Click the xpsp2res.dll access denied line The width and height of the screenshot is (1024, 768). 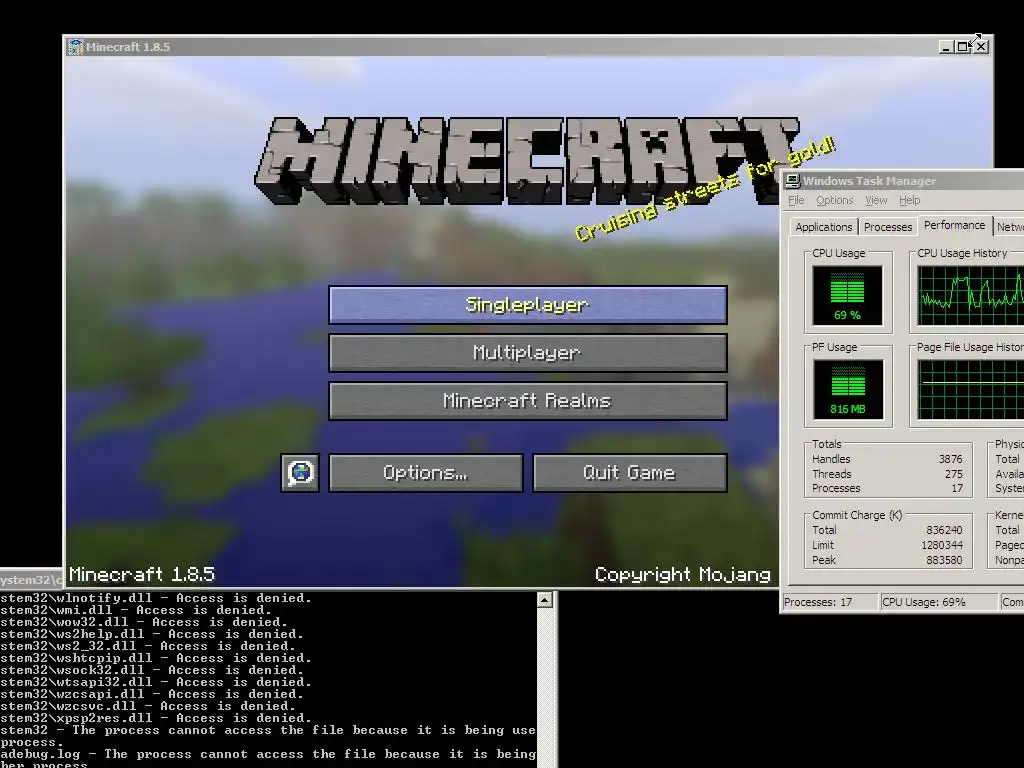(x=156, y=718)
